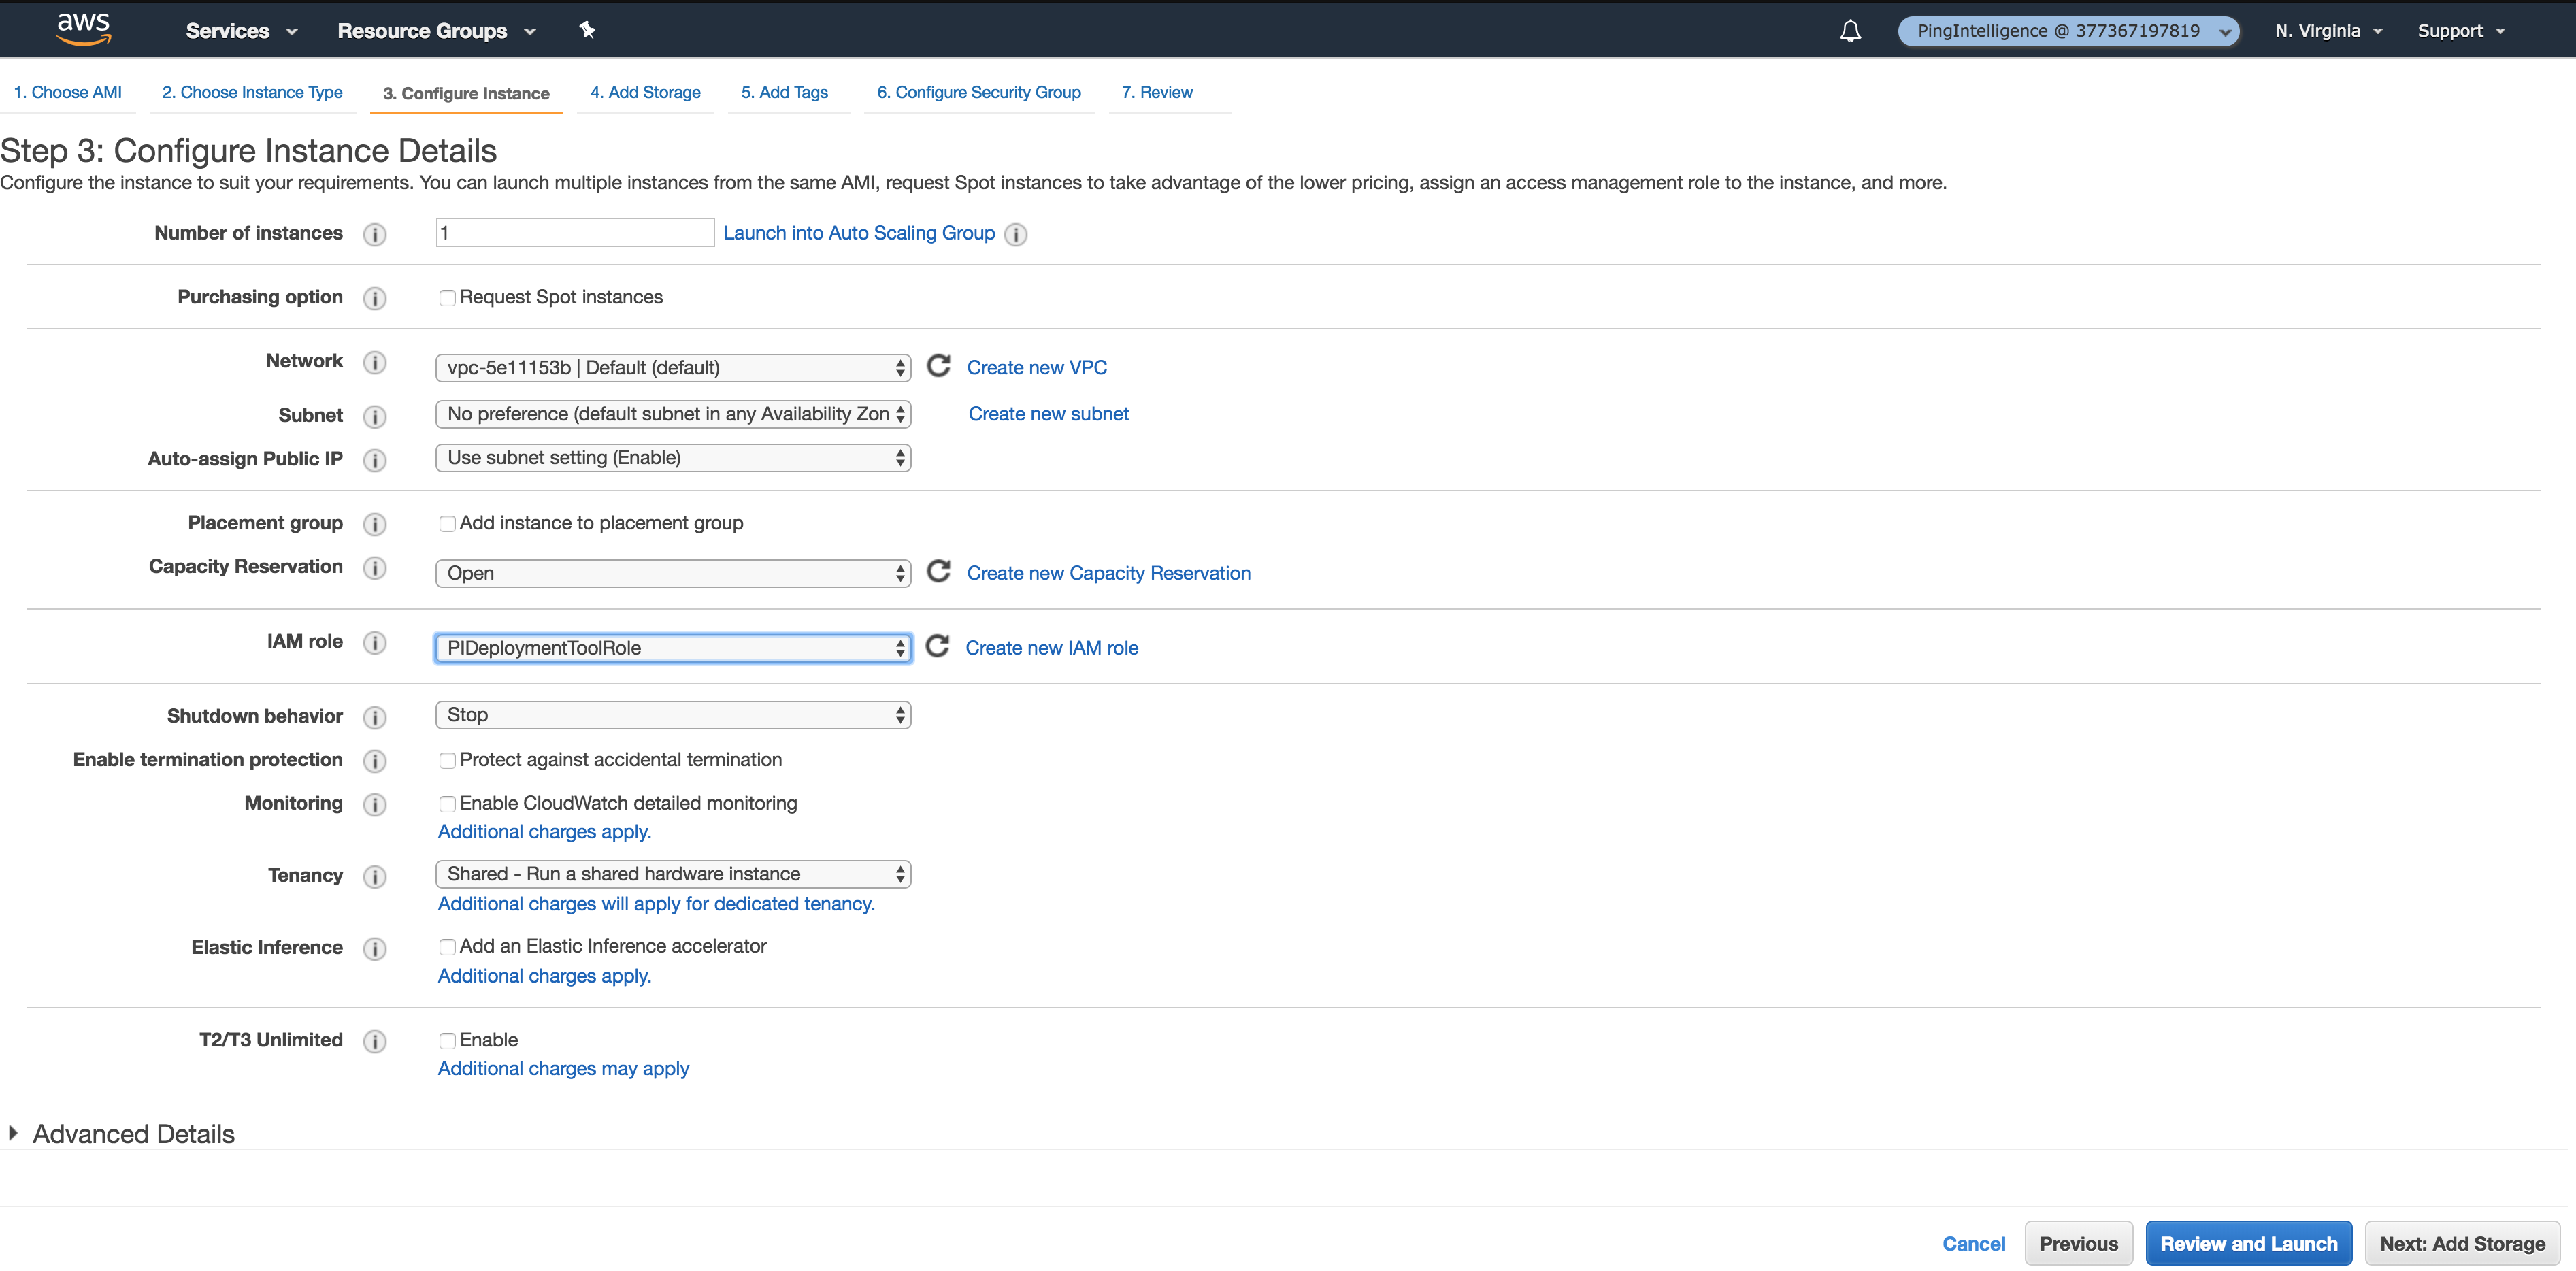The image size is (2576, 1271).
Task: Click the Create new IAM role link
Action: coord(1051,648)
